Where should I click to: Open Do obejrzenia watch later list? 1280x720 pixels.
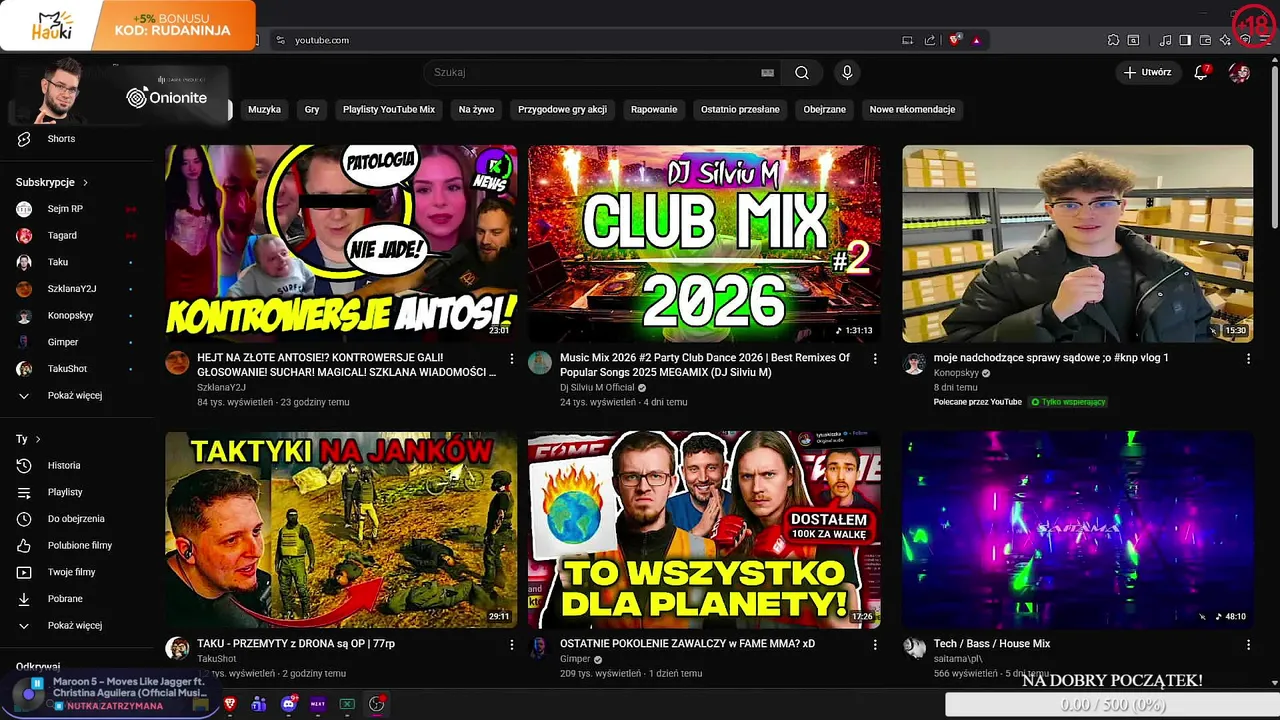[76, 519]
